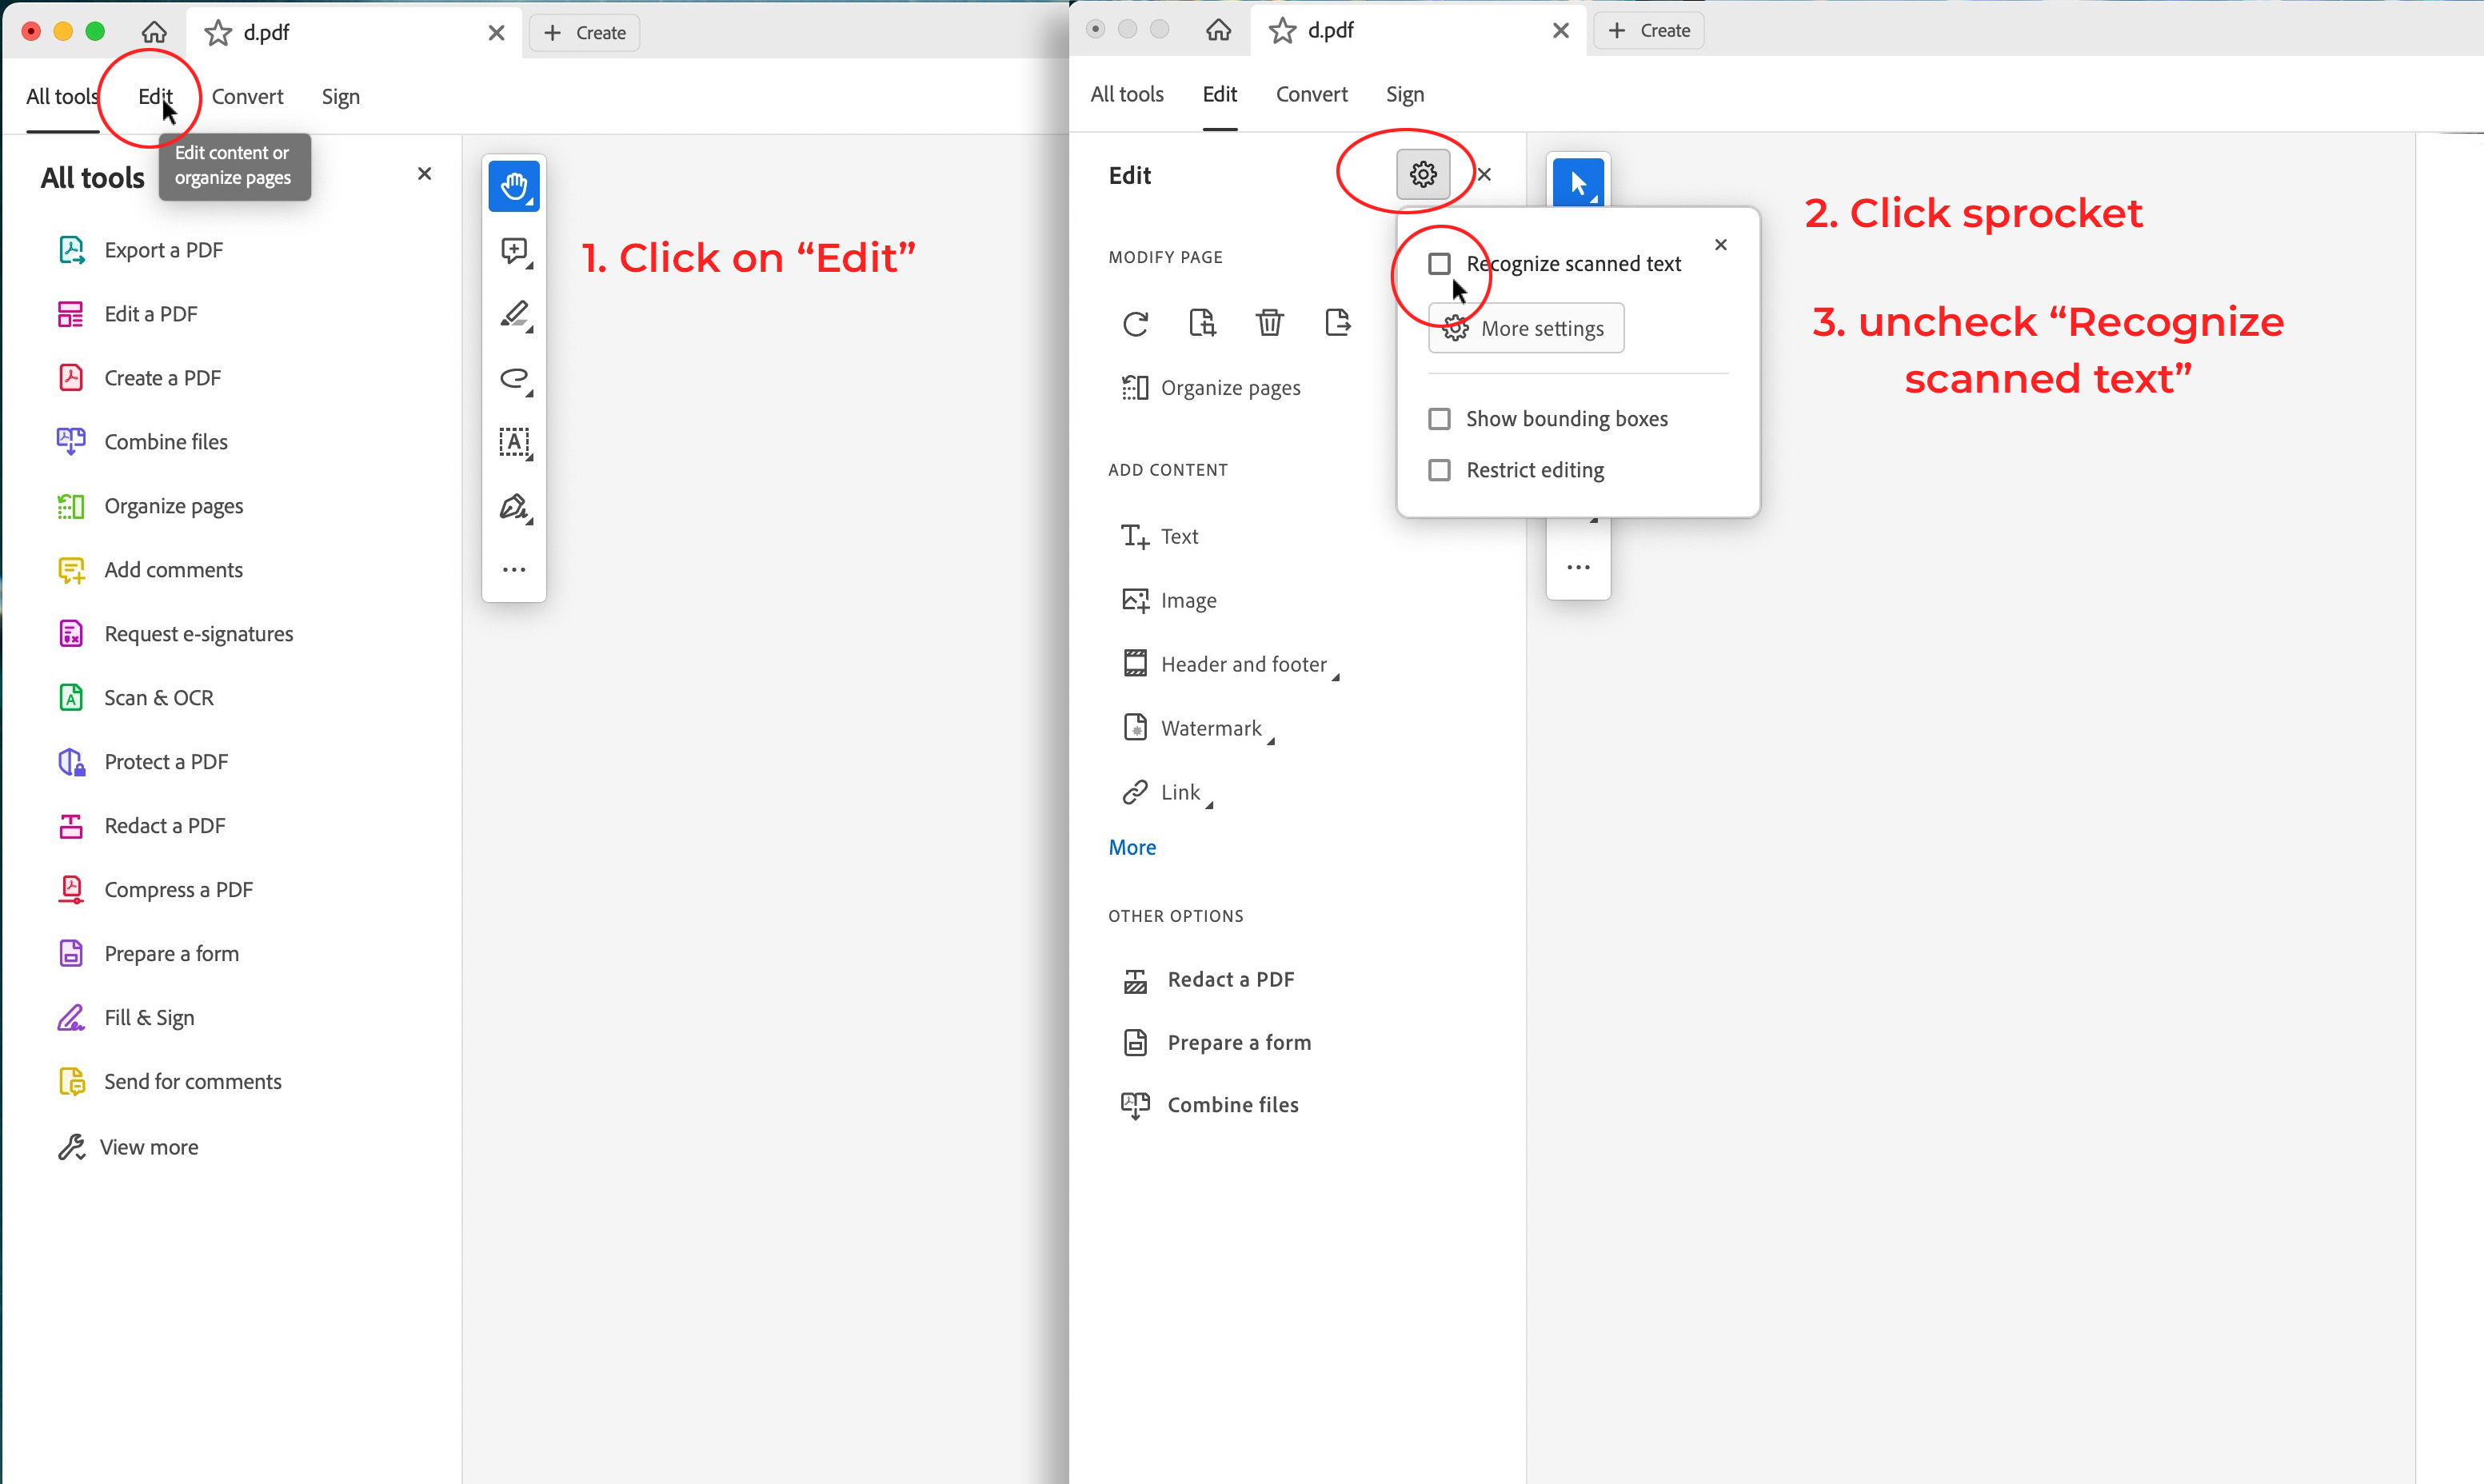
Task: Open the Sign tab
Action: (x=1404, y=94)
